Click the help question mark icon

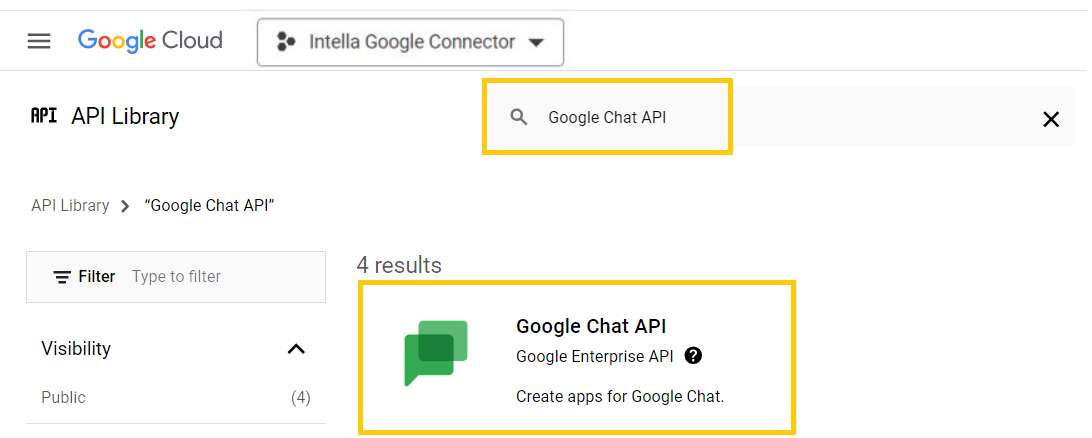click(x=693, y=356)
